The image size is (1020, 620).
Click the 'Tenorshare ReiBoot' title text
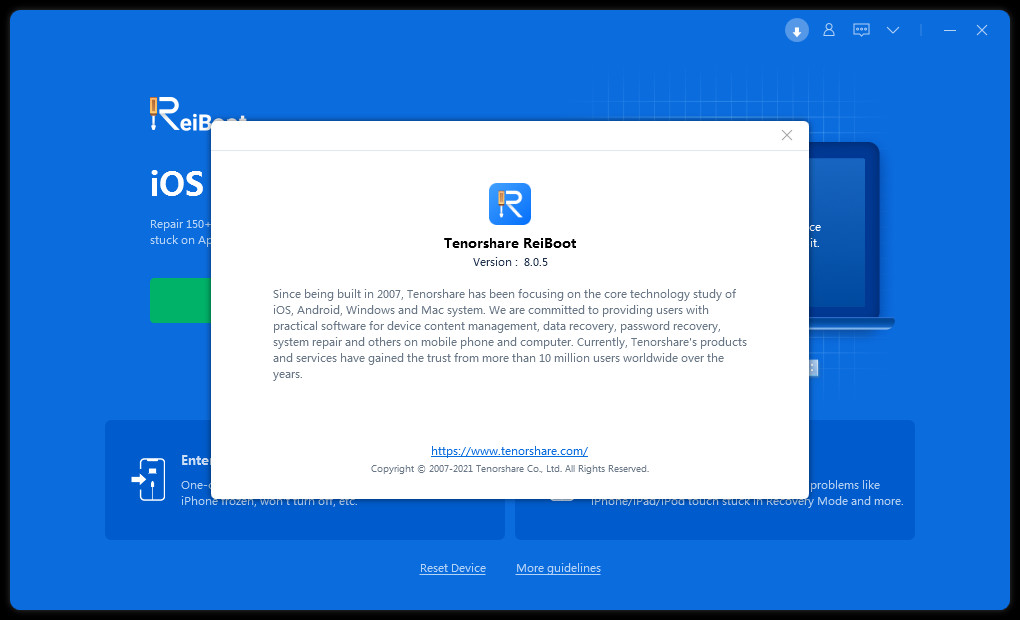click(510, 243)
